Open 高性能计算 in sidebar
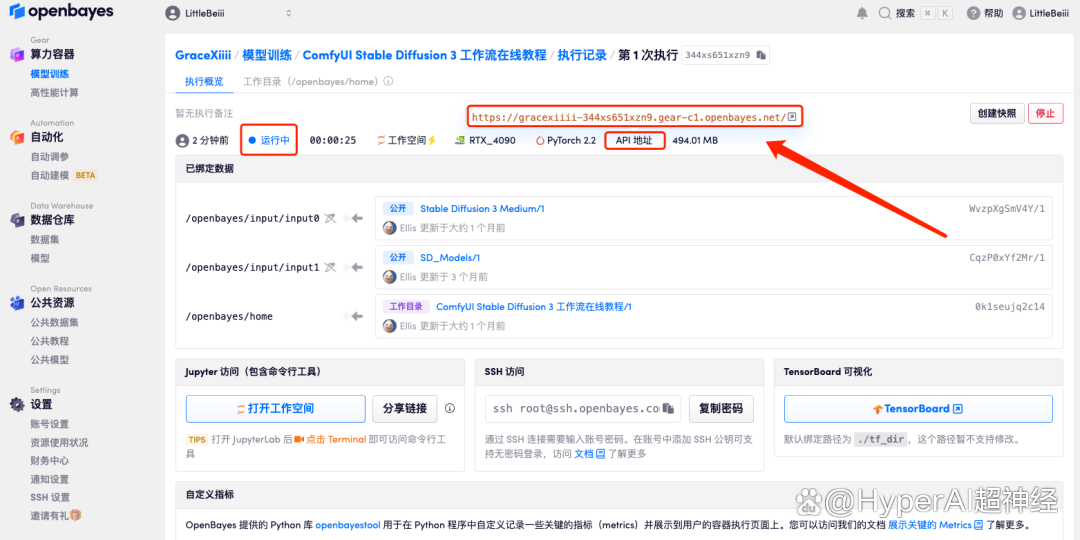This screenshot has width=1080, height=540. pyautogui.click(x=54, y=92)
